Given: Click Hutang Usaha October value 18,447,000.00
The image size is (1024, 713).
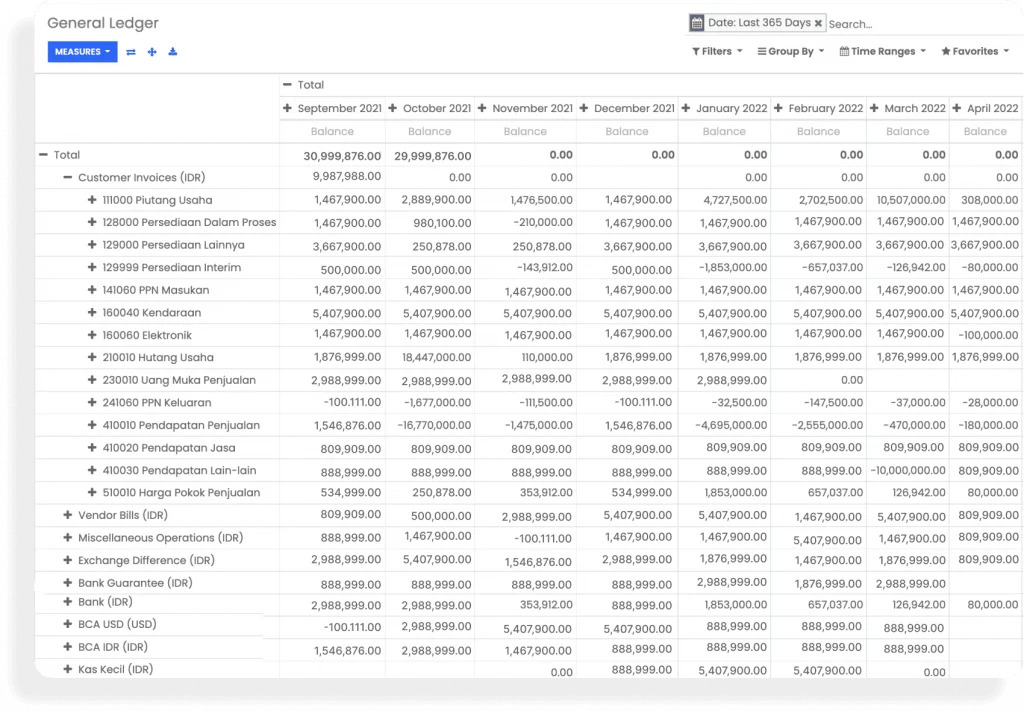Looking at the screenshot, I should 436,357.
